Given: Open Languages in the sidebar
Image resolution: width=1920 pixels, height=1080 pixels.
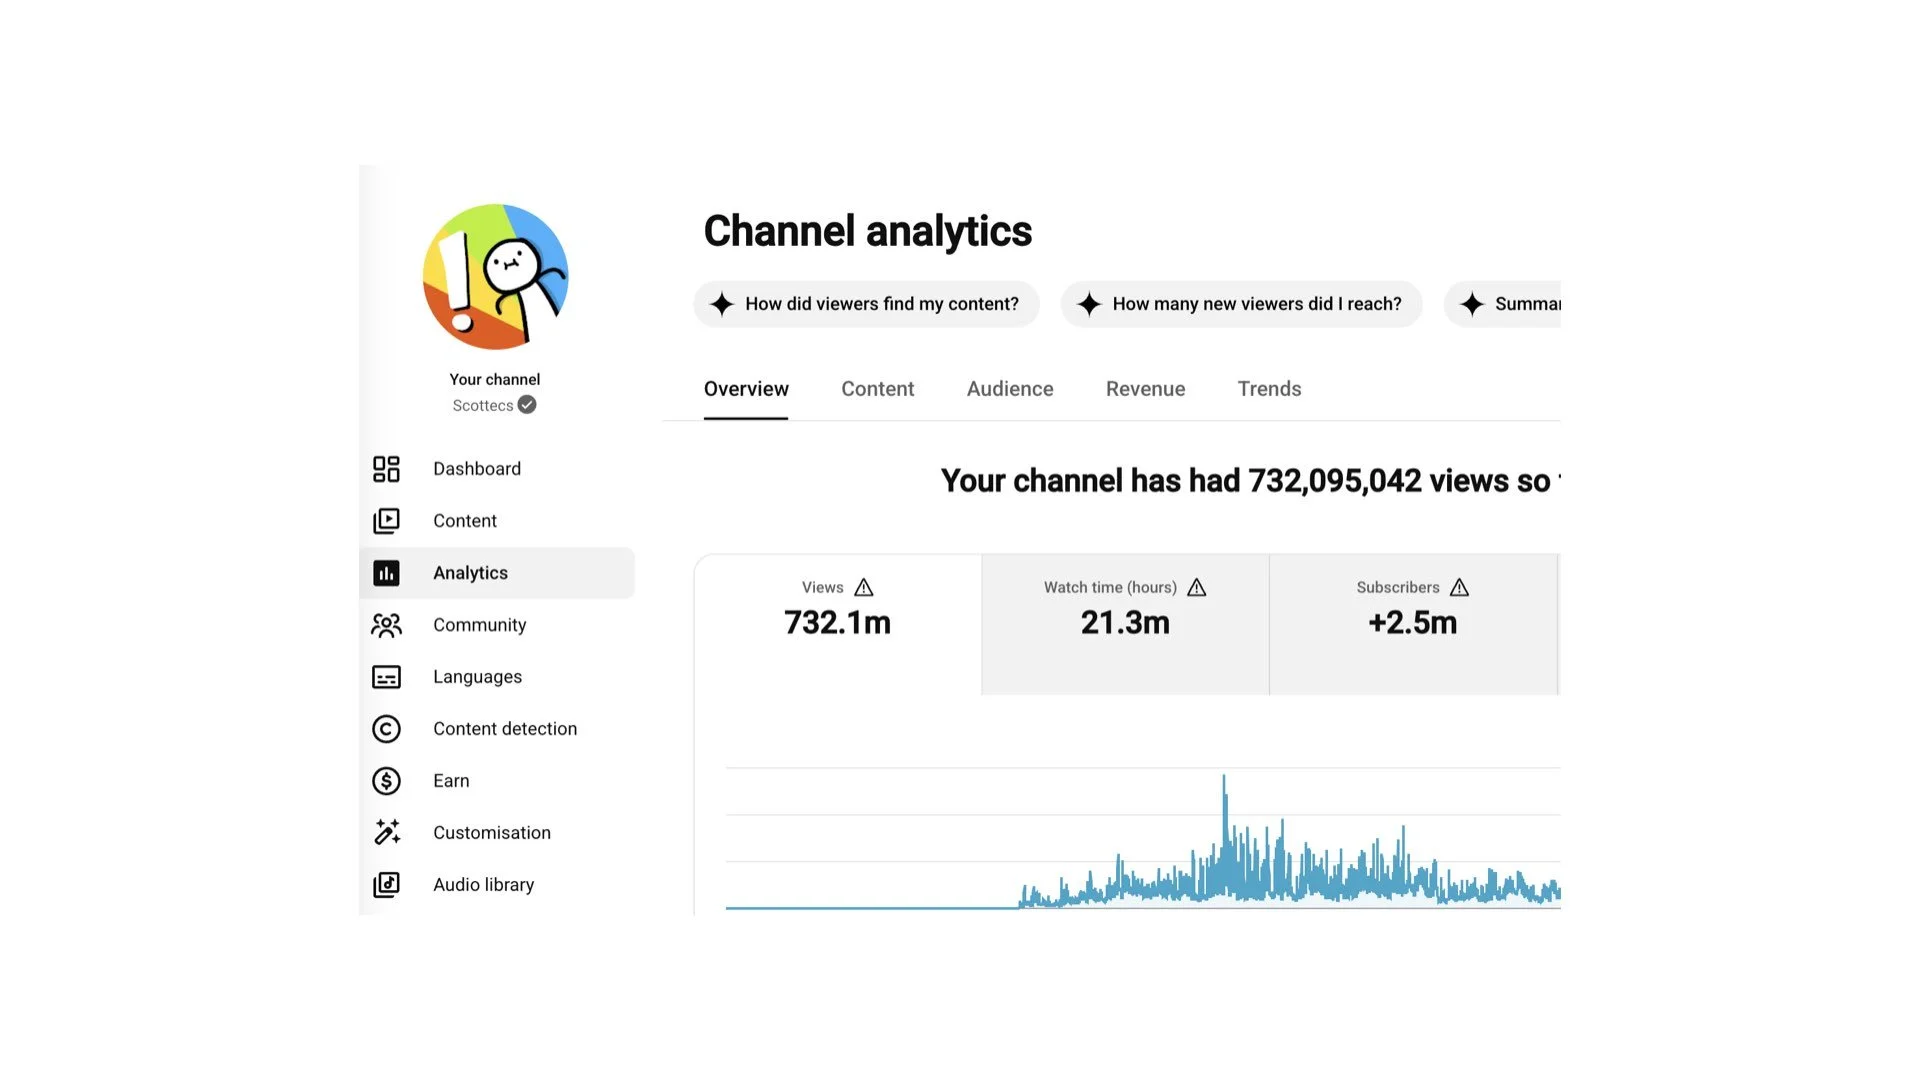Looking at the screenshot, I should click(x=497, y=677).
